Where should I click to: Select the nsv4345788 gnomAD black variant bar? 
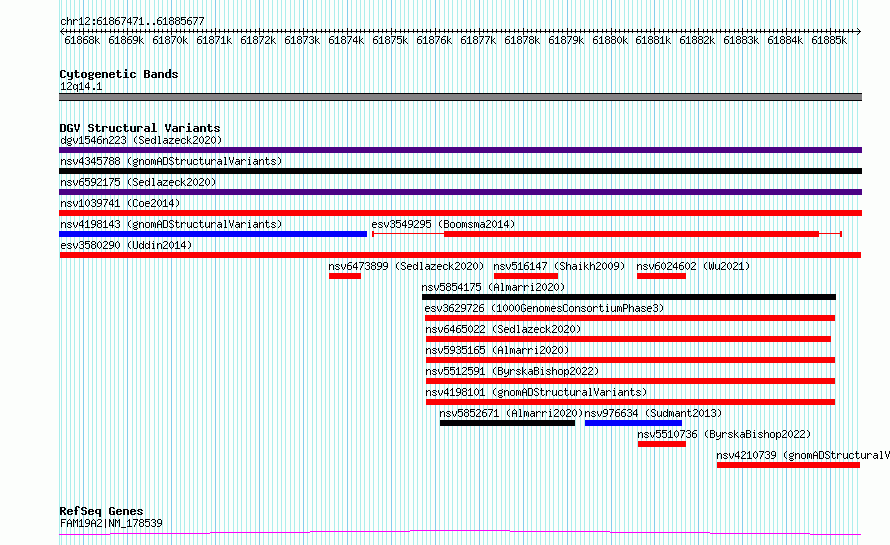click(460, 171)
